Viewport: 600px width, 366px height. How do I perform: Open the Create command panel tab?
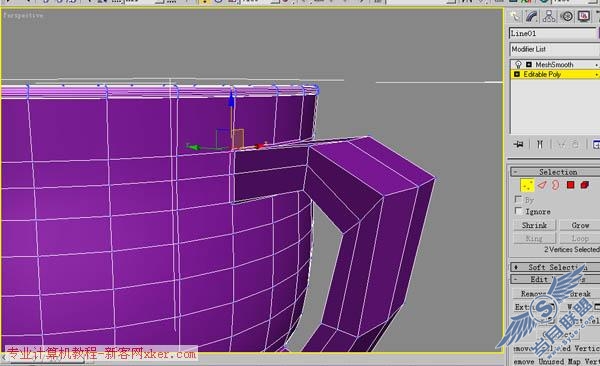click(x=515, y=16)
